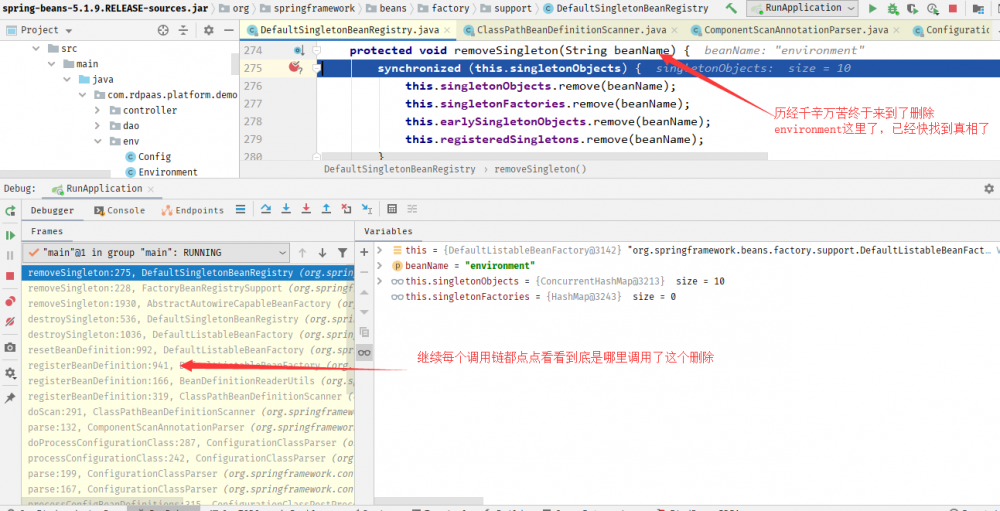The width and height of the screenshot is (1000, 511).
Task: Open the Endpoints tab in Debug
Action: coord(193,211)
